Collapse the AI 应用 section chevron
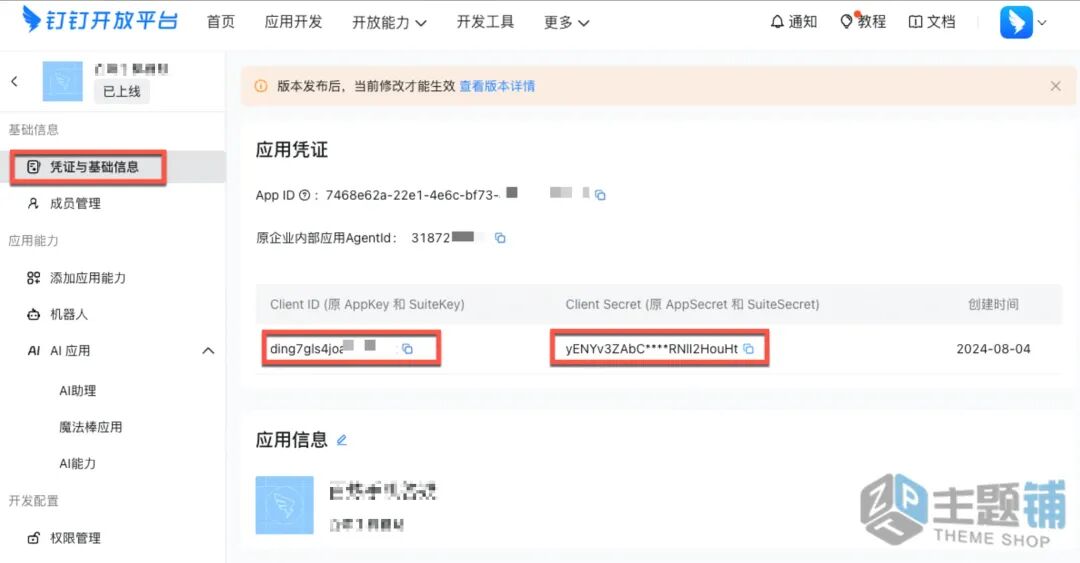 click(x=208, y=351)
